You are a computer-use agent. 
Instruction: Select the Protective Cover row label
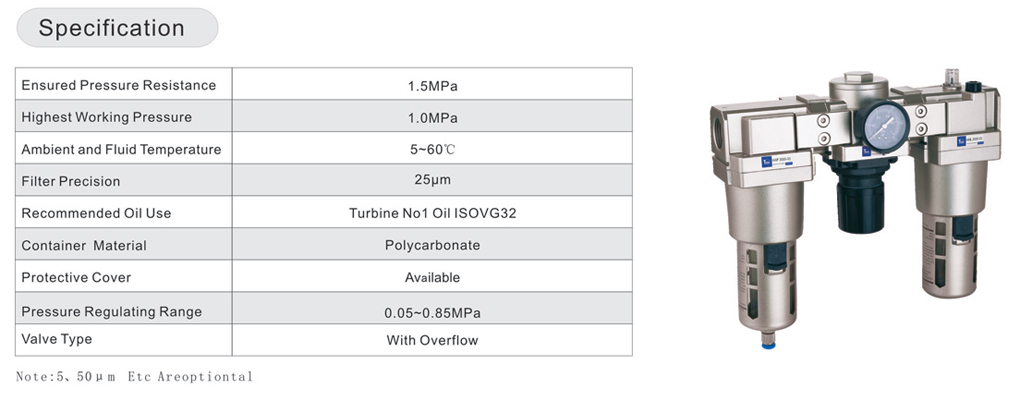click(x=76, y=277)
